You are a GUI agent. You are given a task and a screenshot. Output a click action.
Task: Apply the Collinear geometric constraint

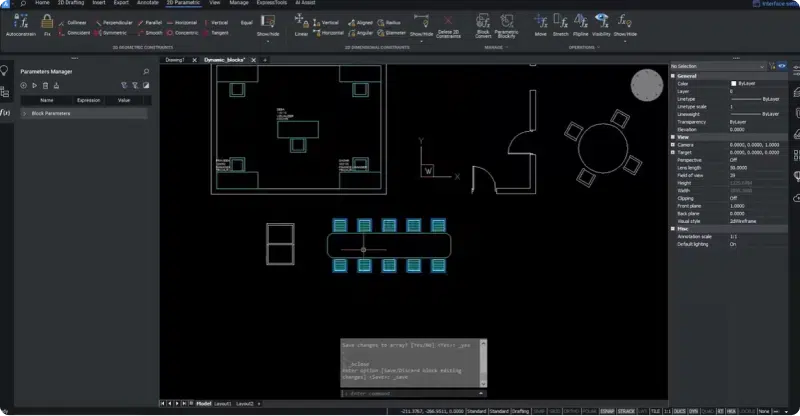pos(76,21)
